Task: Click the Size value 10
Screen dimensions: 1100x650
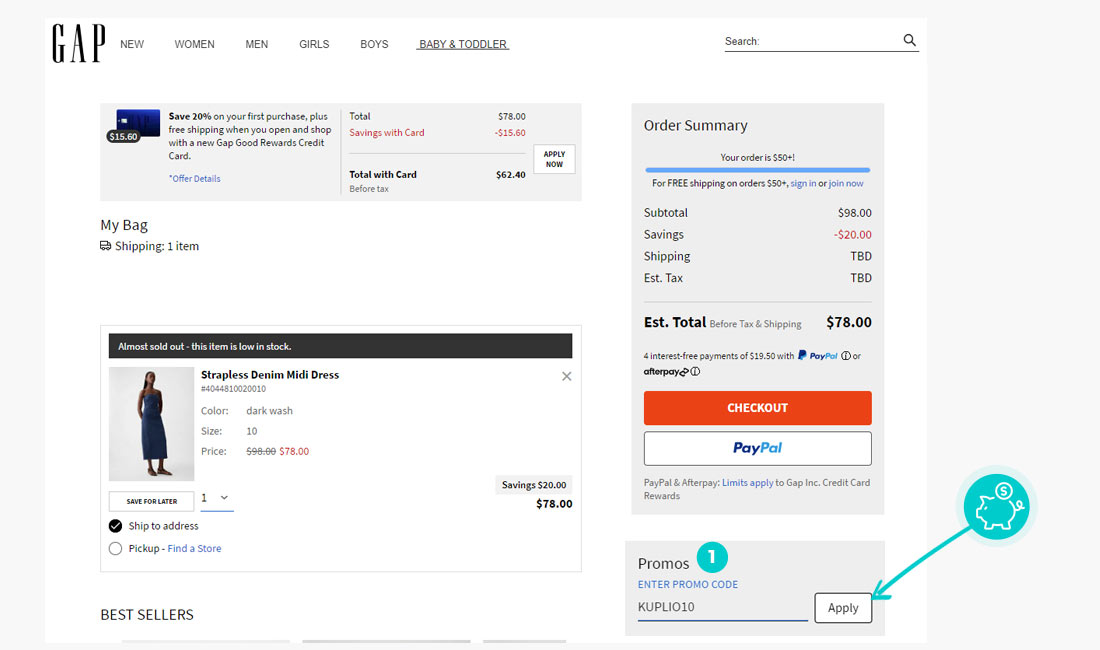Action: point(252,431)
